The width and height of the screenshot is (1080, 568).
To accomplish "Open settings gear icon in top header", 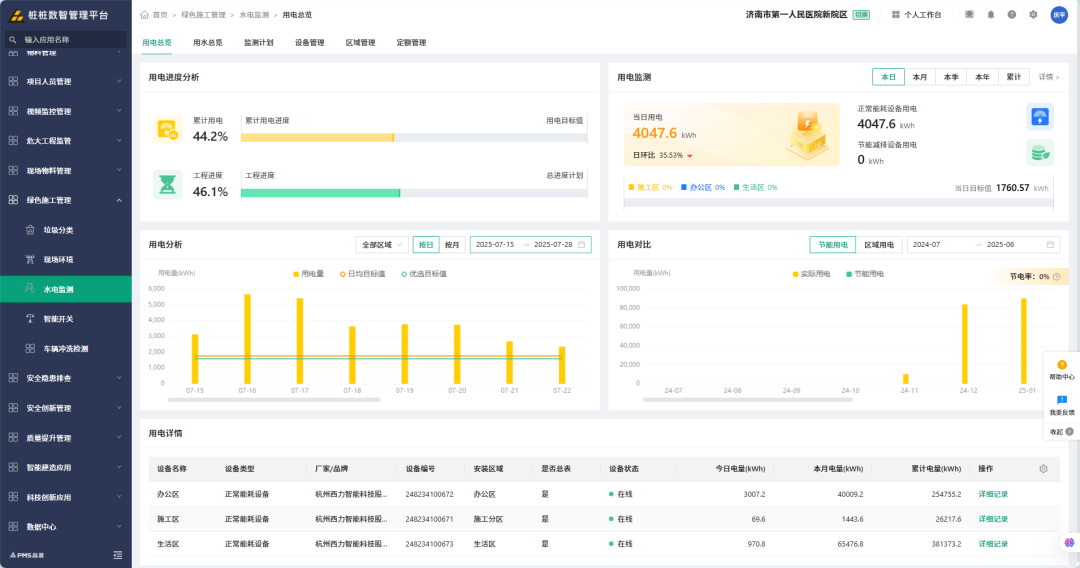I will point(1033,14).
